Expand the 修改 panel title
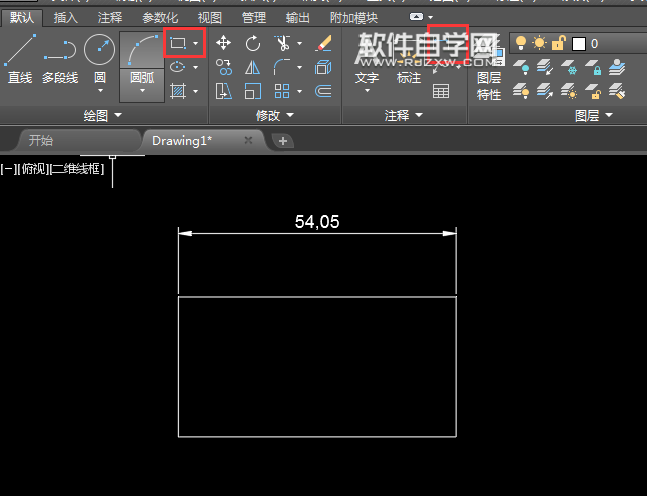 [x=275, y=115]
